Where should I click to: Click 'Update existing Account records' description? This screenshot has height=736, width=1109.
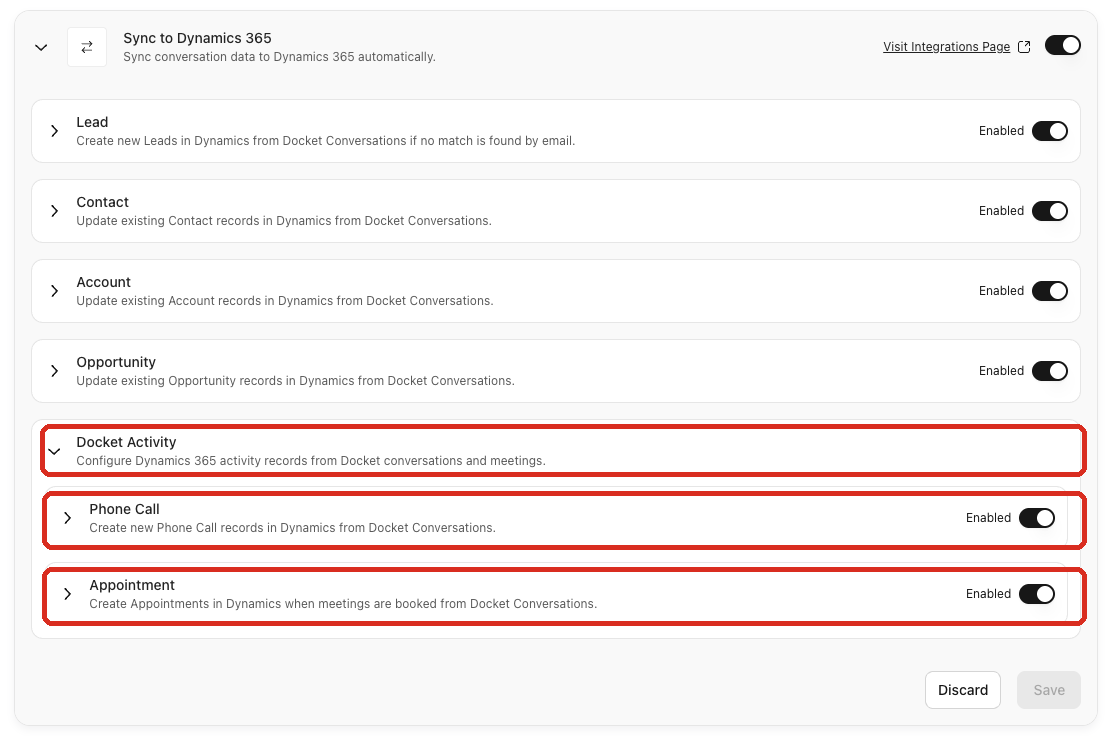tap(285, 300)
